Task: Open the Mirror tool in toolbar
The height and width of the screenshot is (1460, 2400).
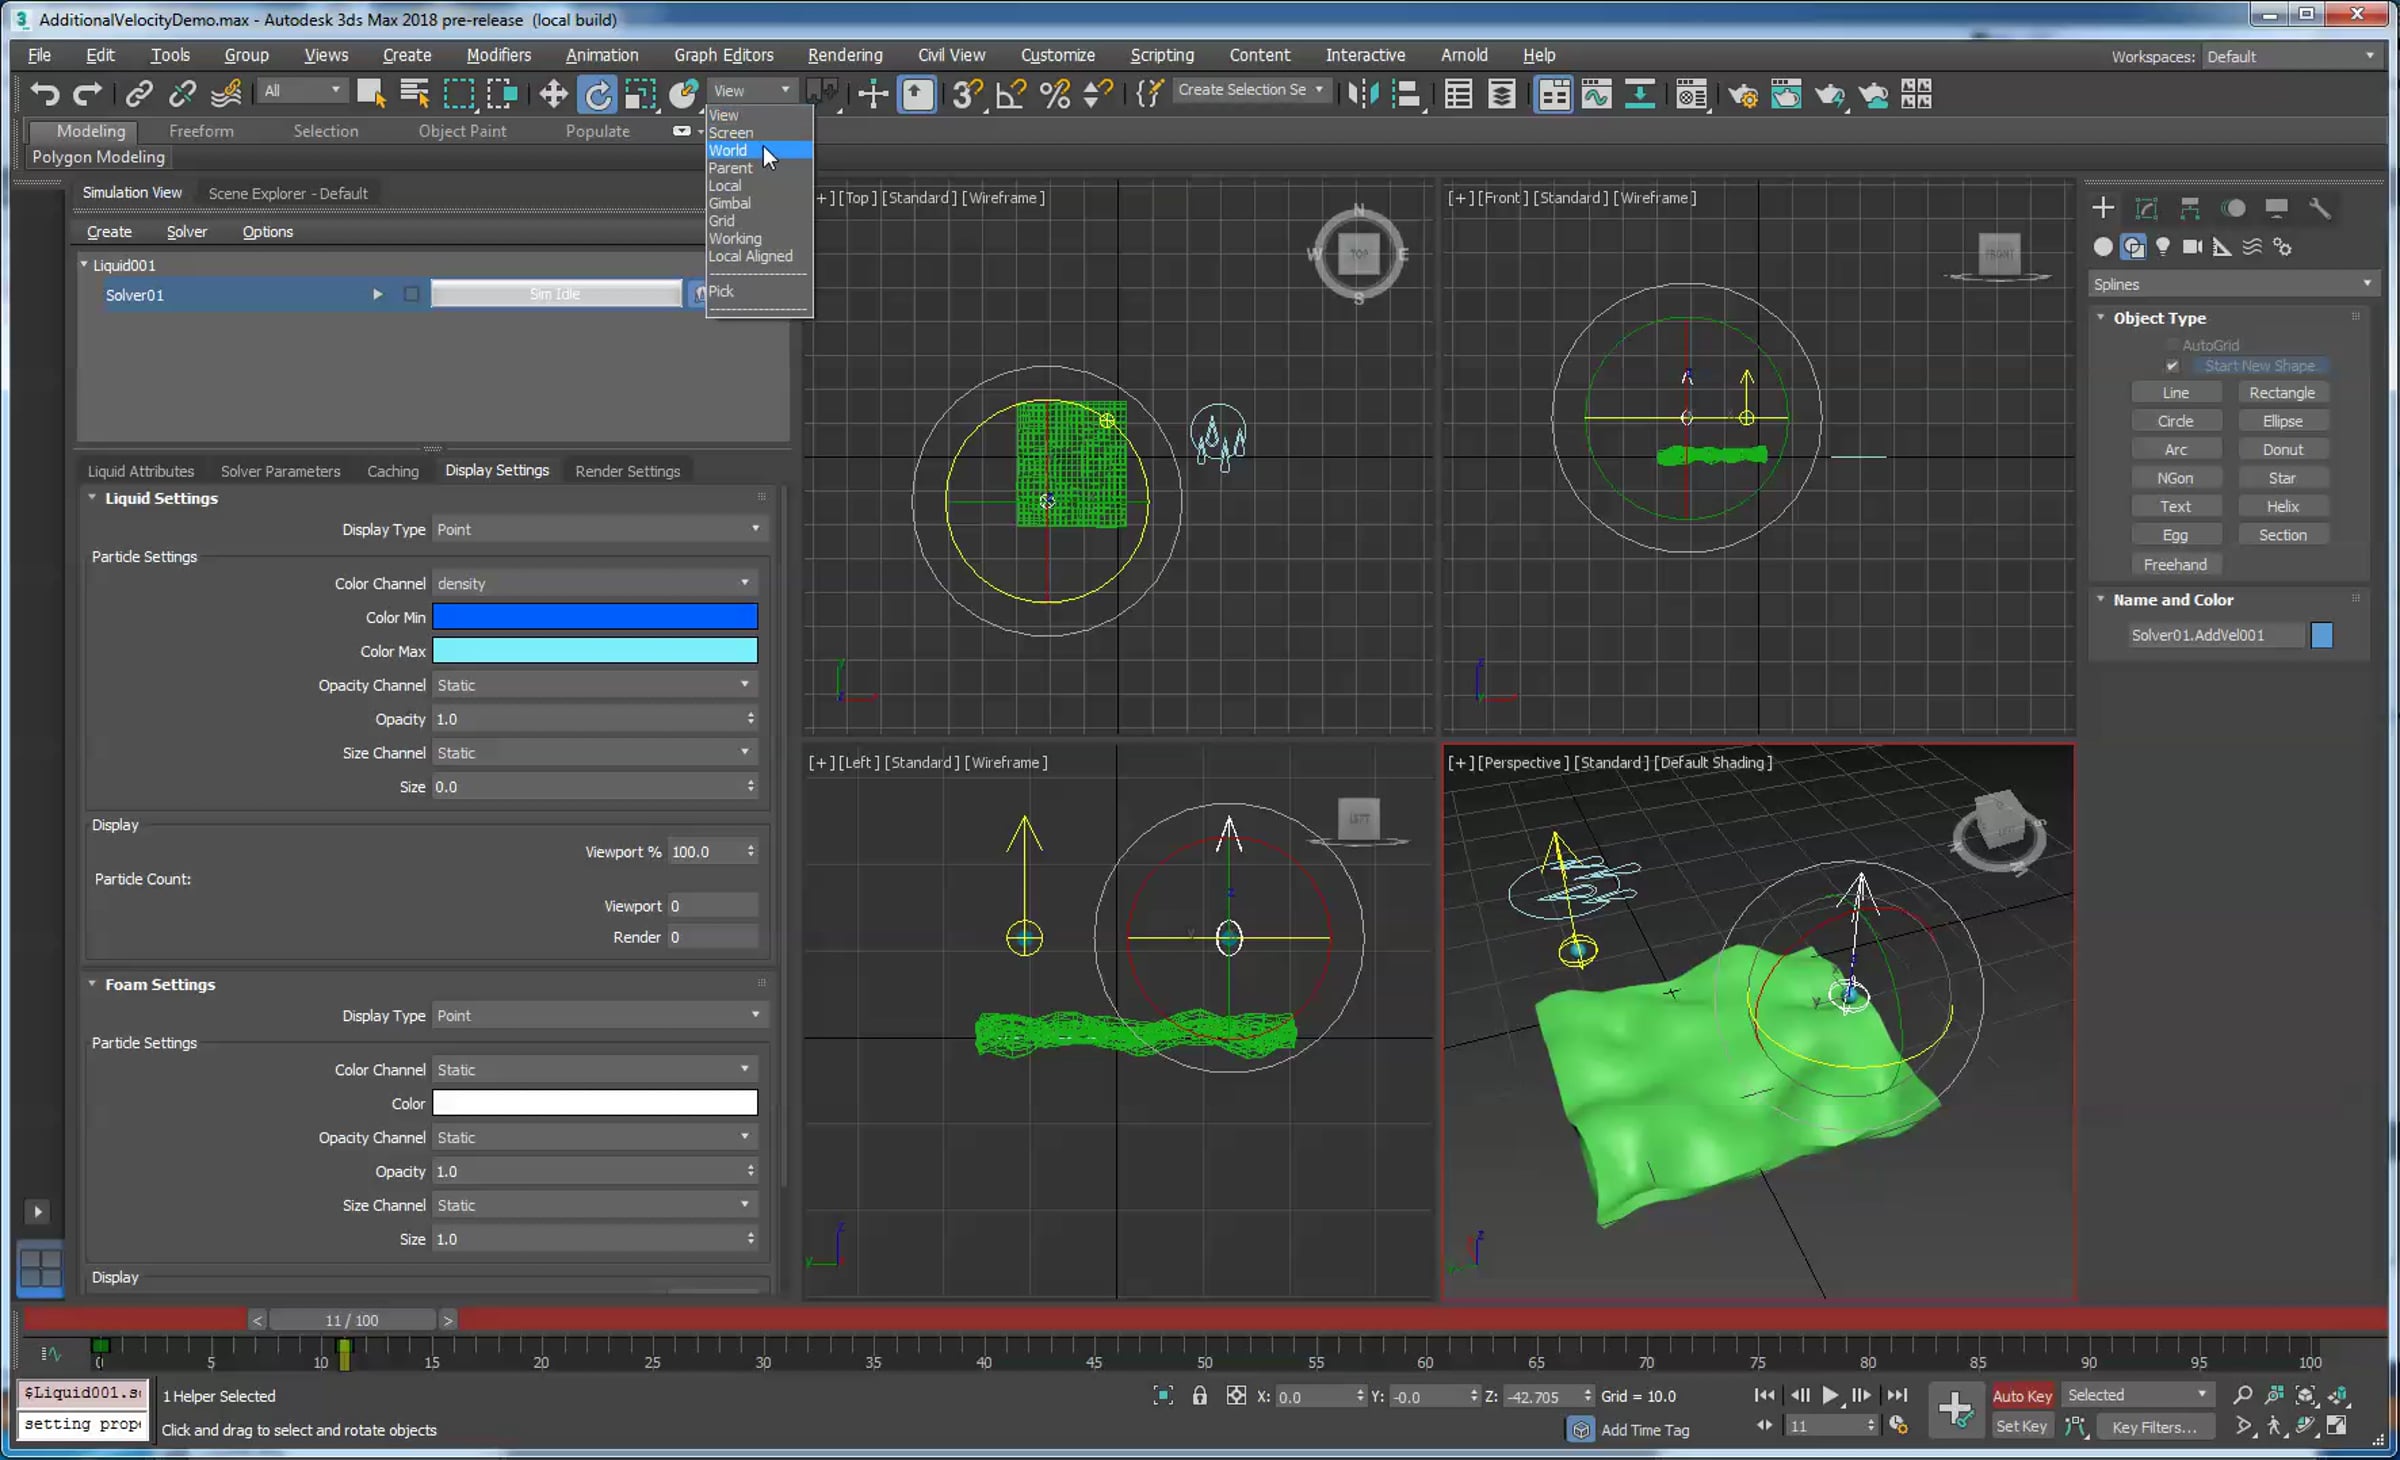Action: [x=1362, y=94]
